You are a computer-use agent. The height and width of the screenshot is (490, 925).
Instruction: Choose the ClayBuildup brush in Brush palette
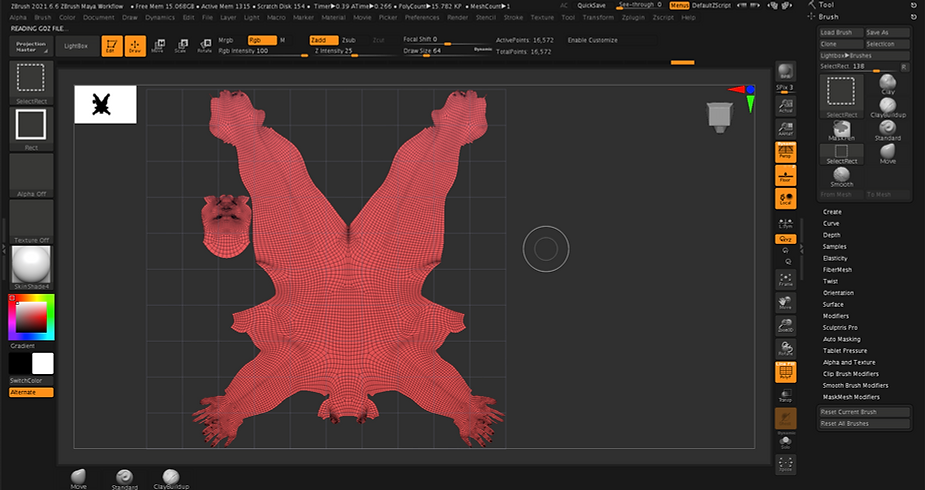pos(887,107)
